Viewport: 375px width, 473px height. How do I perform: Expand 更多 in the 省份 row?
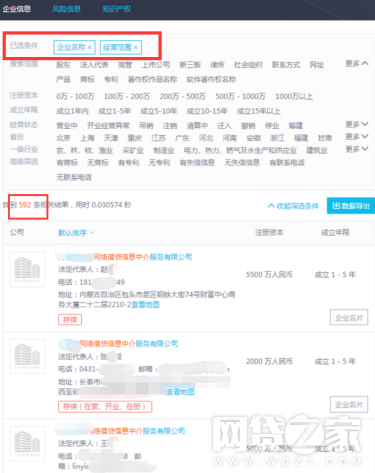[357, 136]
